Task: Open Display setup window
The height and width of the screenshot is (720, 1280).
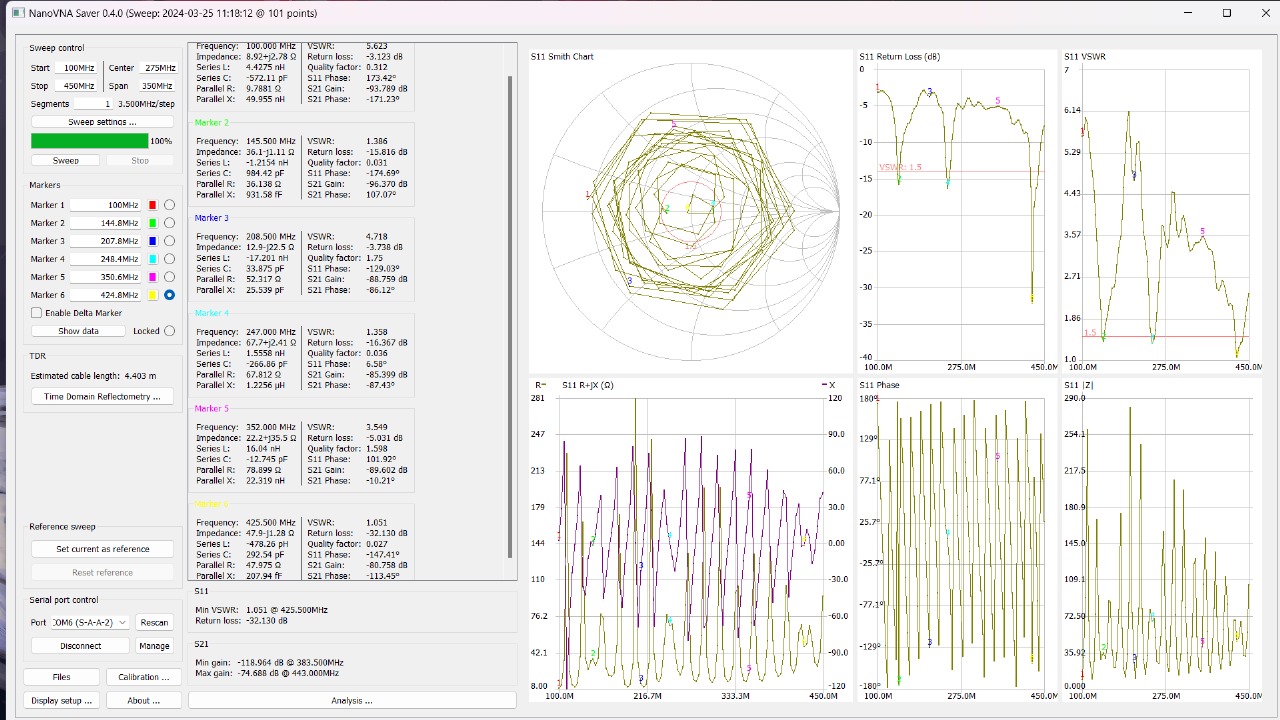Action: pyautogui.click(x=61, y=701)
